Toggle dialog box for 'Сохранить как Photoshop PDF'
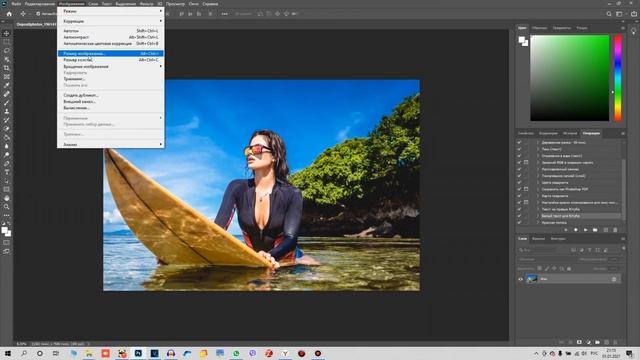 tap(526, 189)
